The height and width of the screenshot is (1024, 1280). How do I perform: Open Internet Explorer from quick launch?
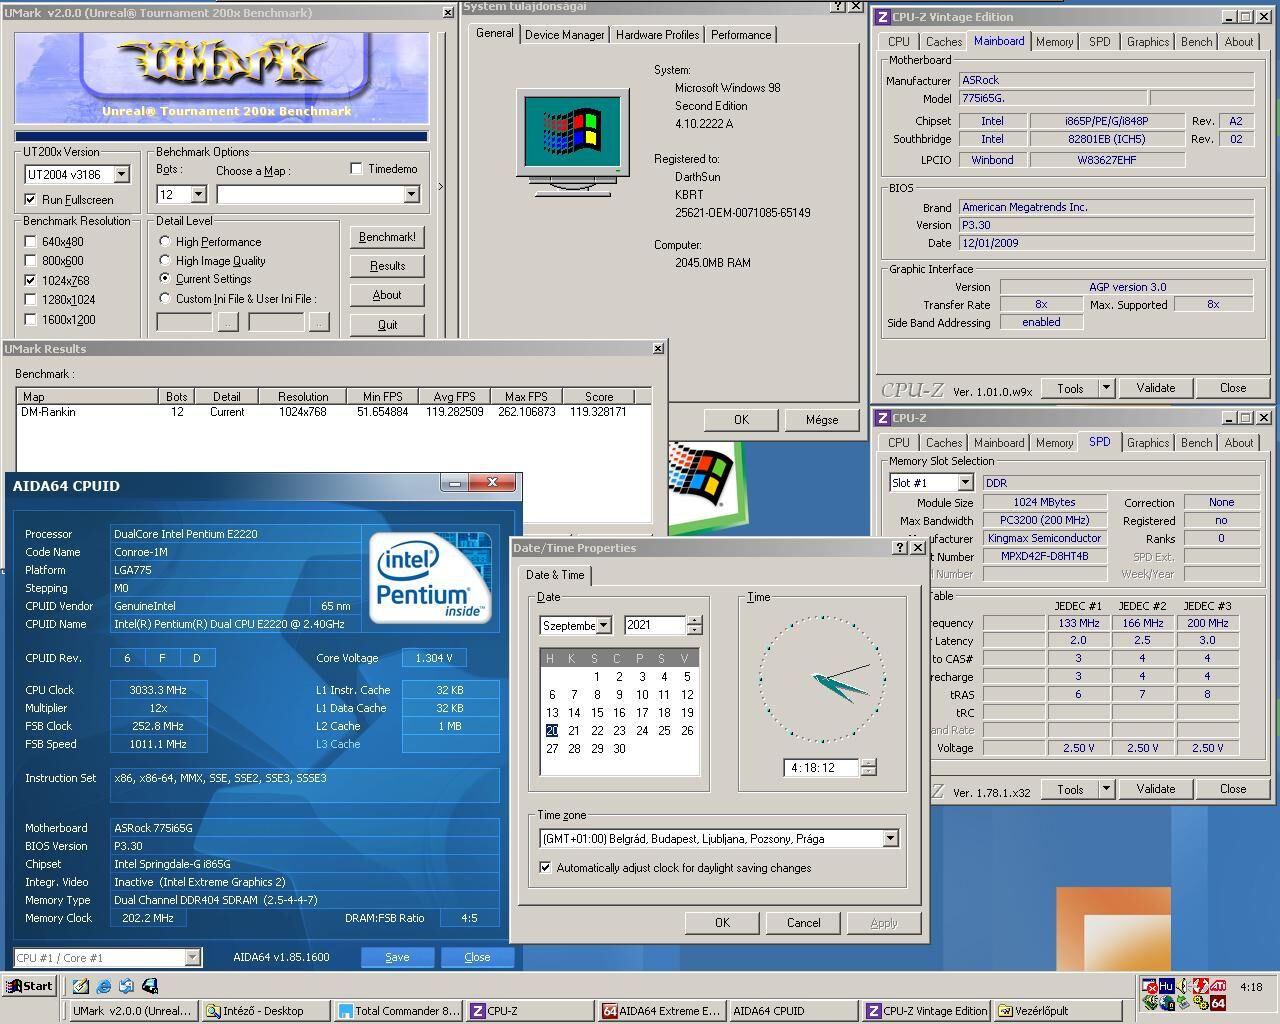pos(104,986)
